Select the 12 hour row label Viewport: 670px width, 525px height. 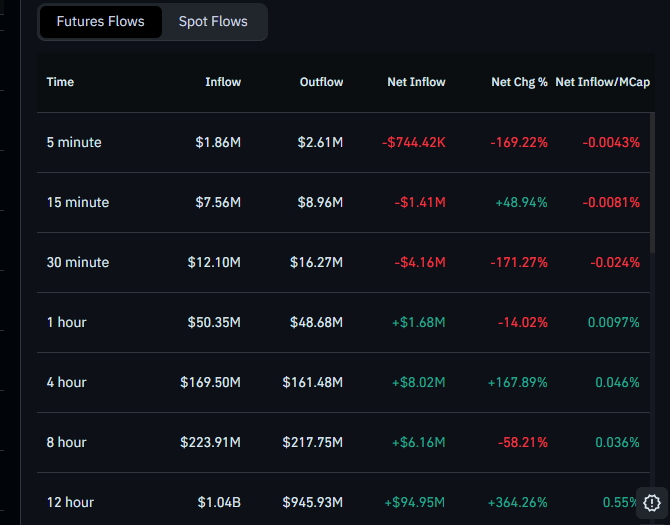coord(70,502)
